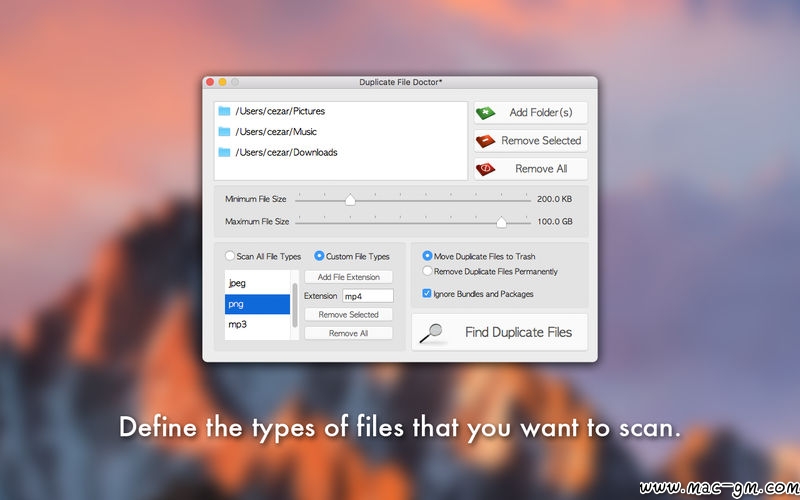Click the green Add Folder(s) icon

tap(485, 113)
